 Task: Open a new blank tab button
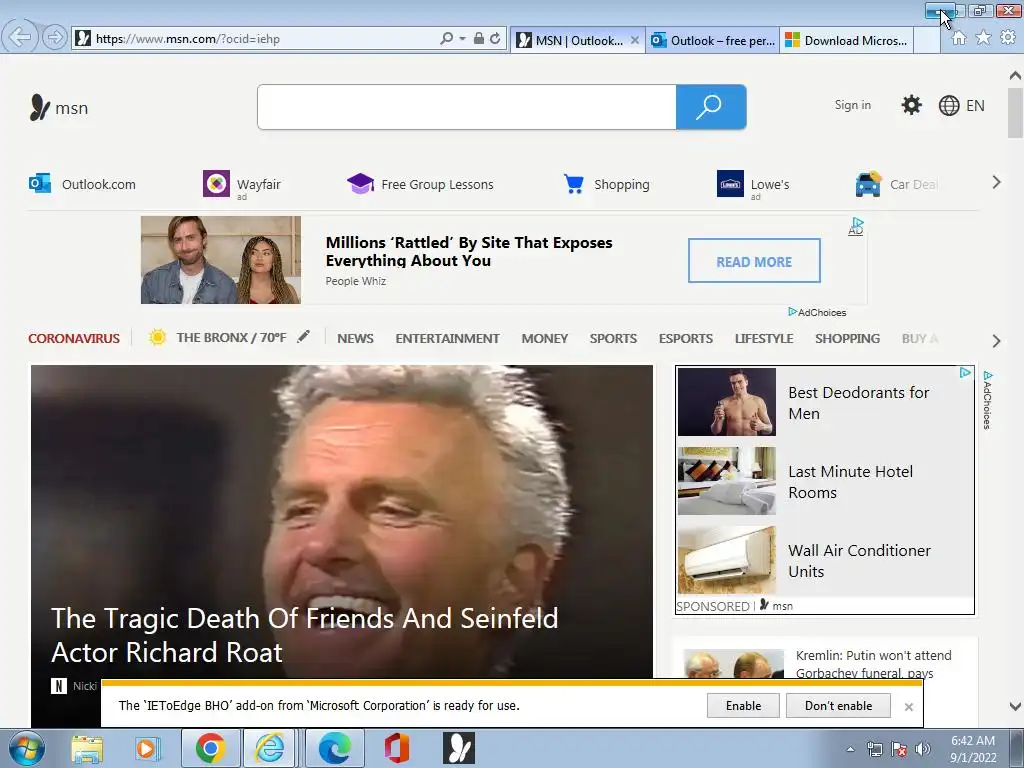927,40
